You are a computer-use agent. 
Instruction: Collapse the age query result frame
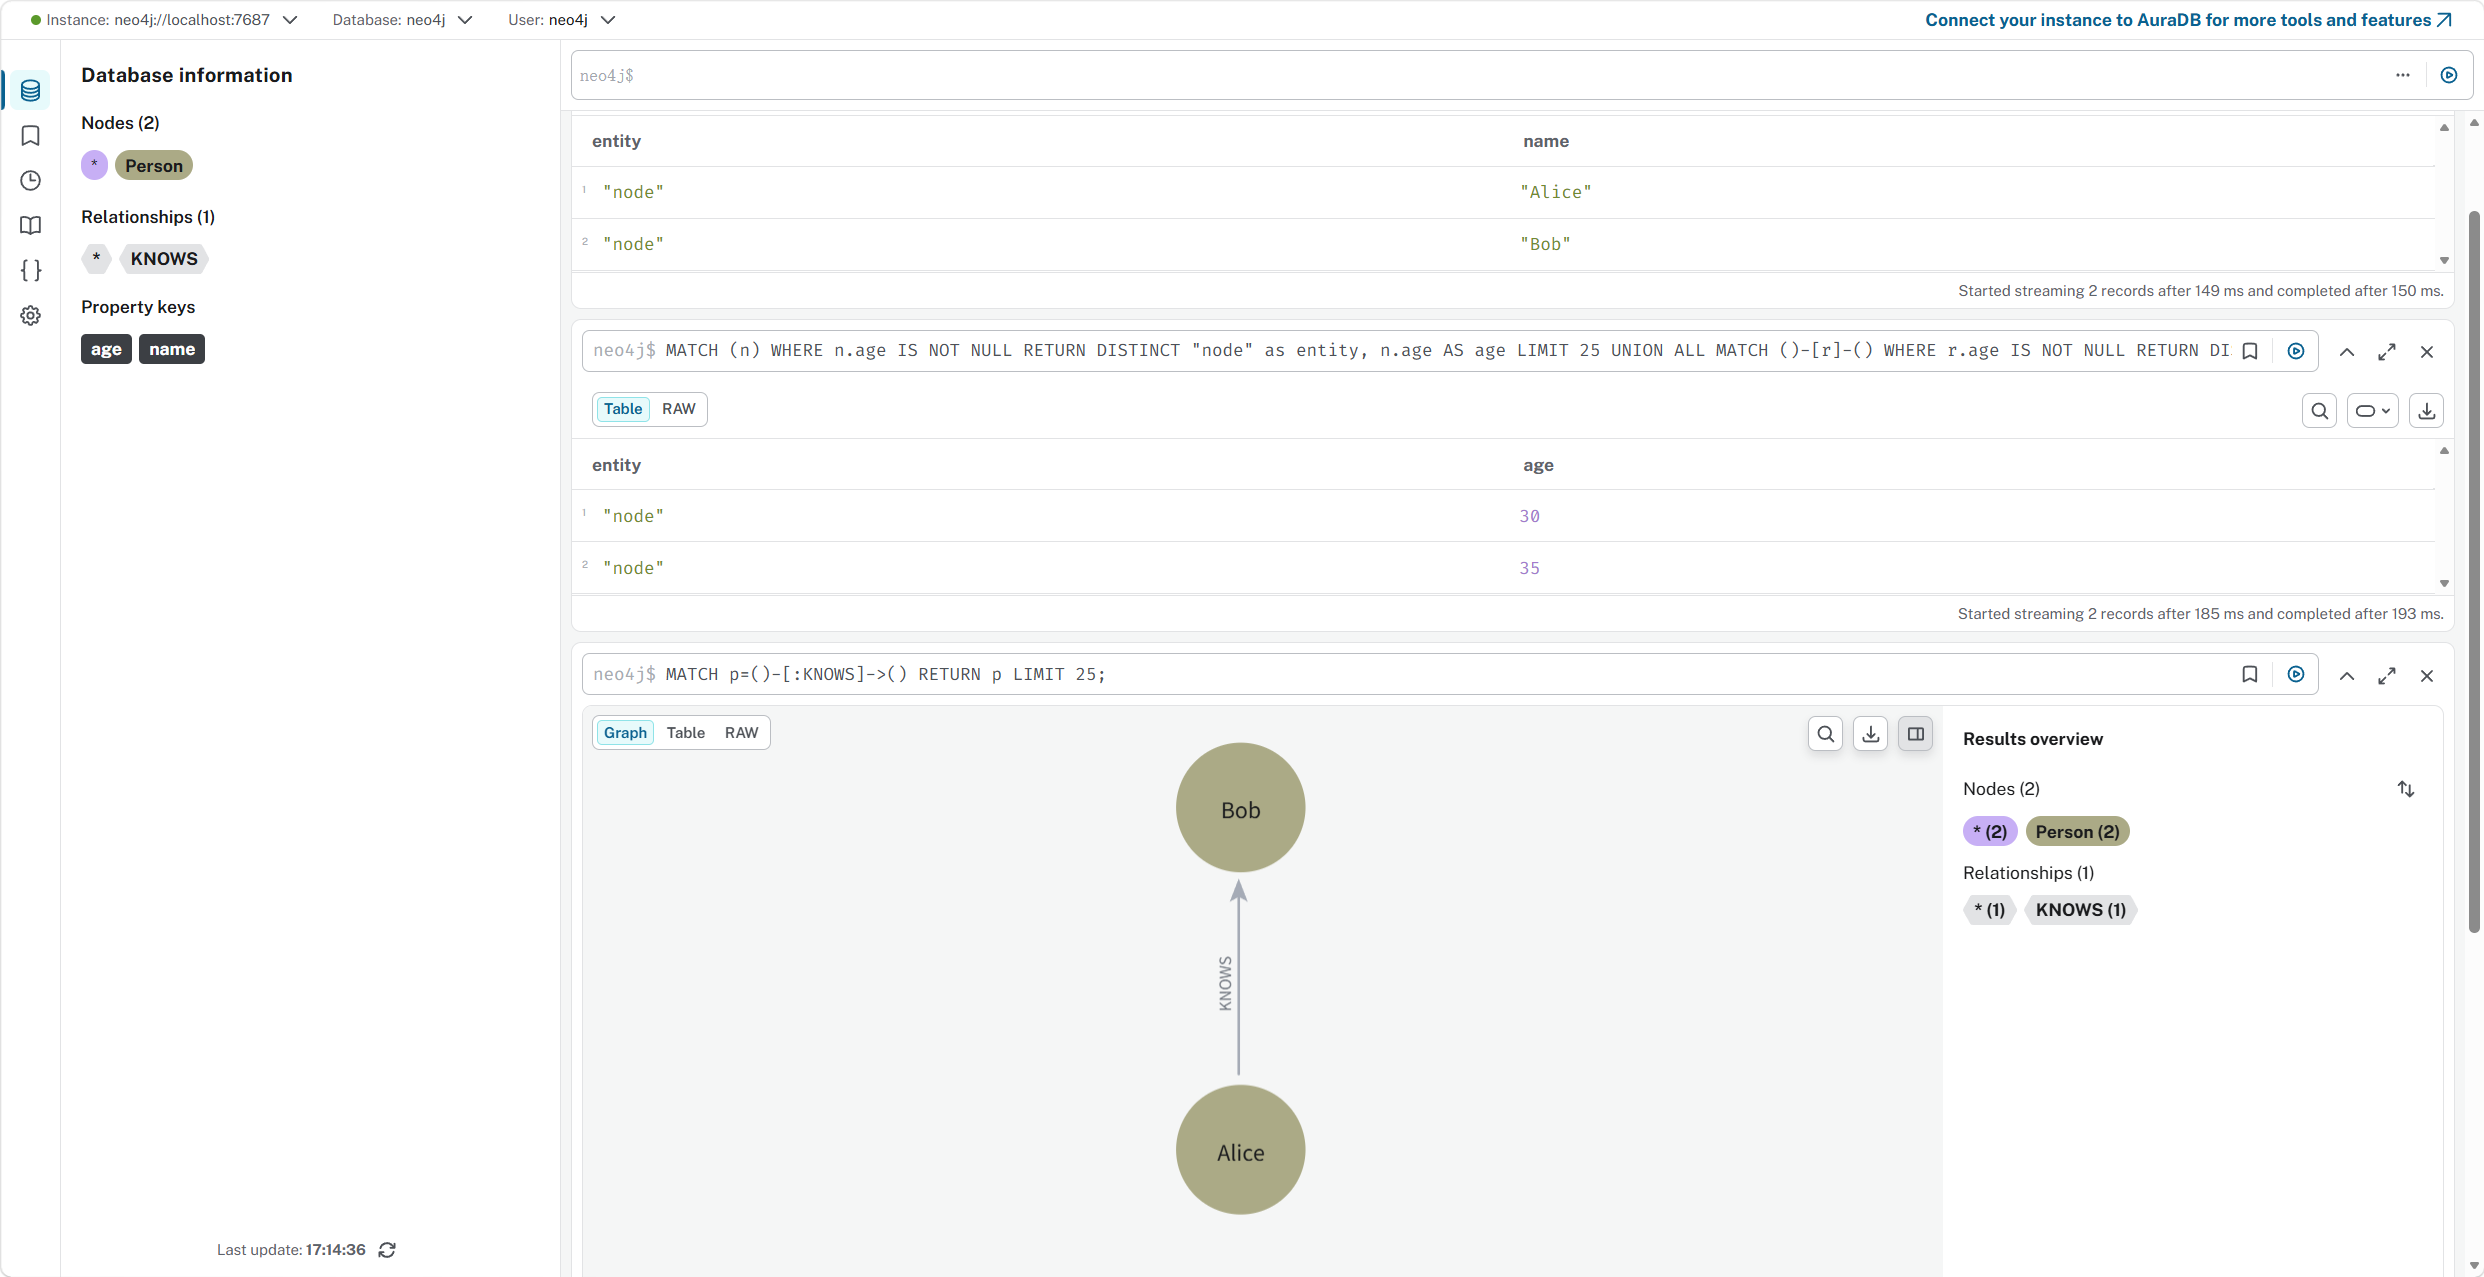pyautogui.click(x=2346, y=352)
